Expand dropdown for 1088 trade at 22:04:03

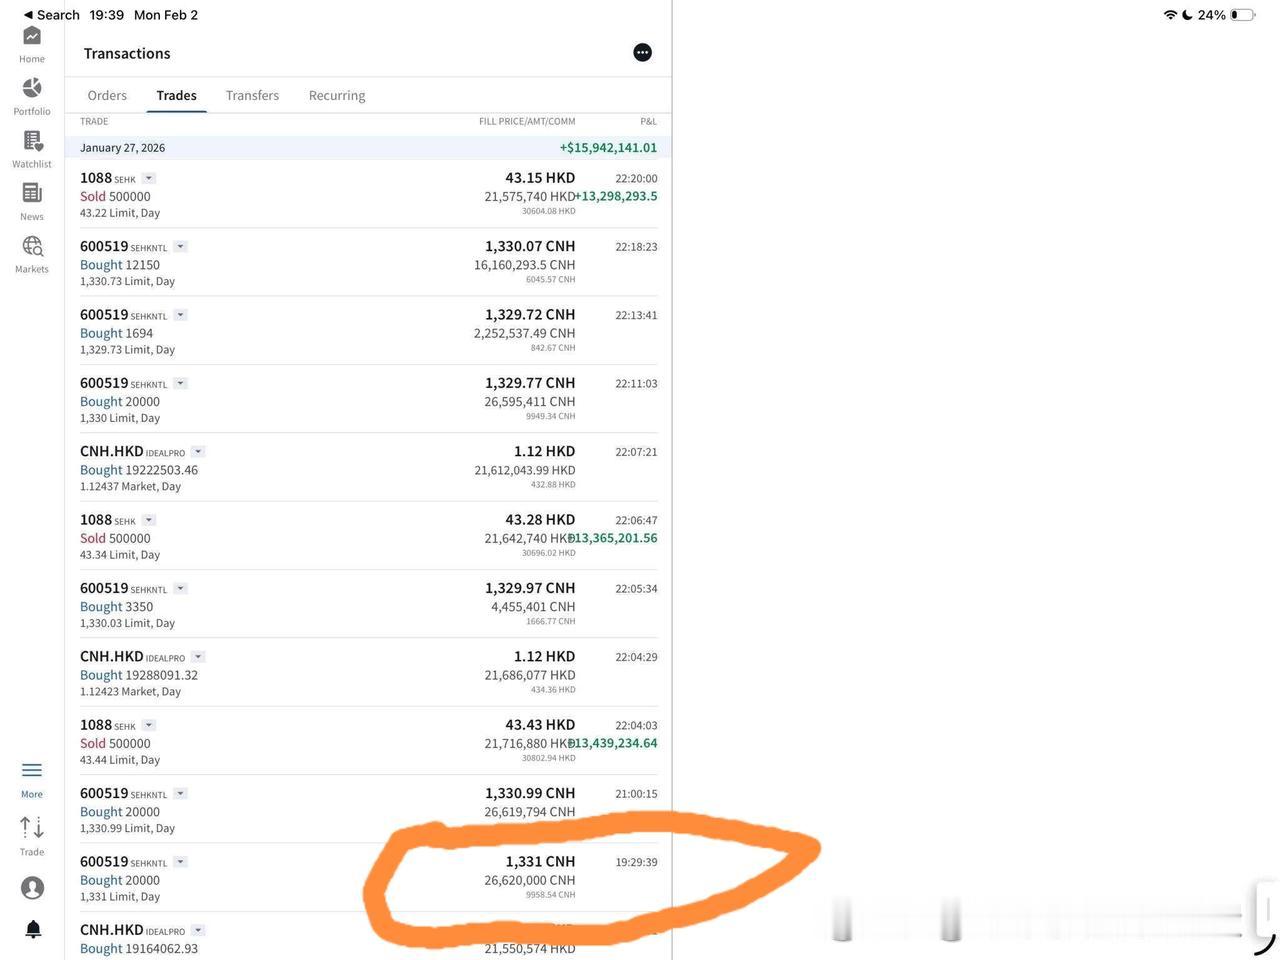[149, 725]
